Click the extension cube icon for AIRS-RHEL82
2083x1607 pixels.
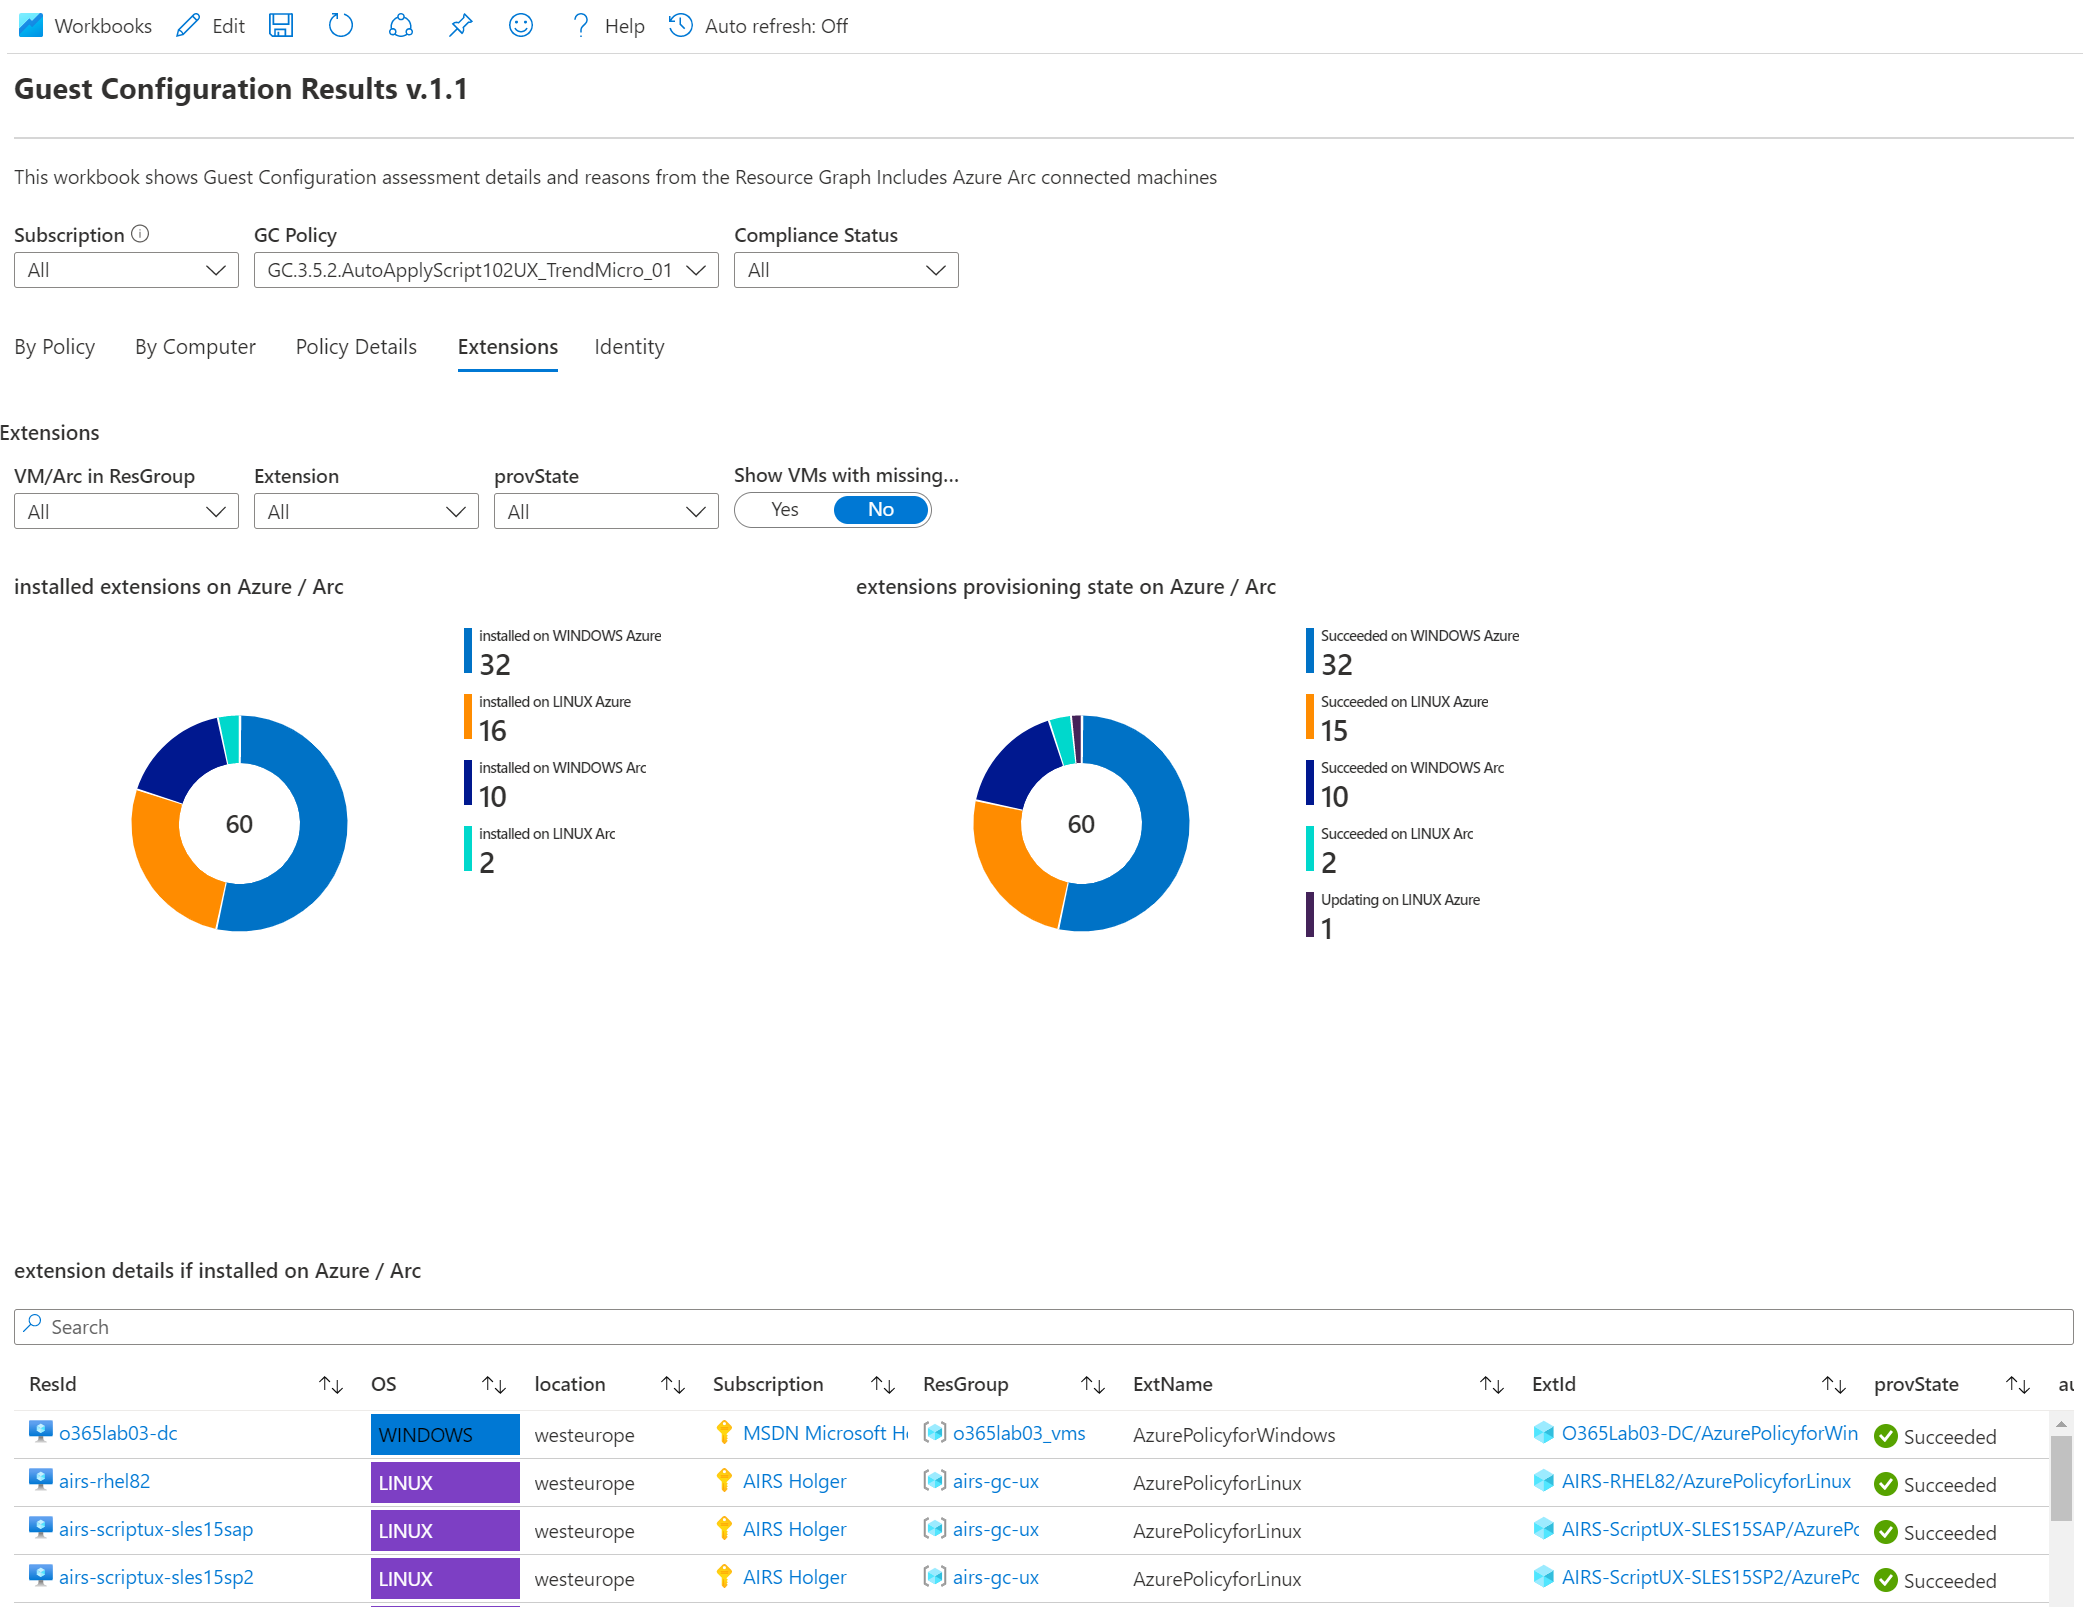tap(1544, 1480)
